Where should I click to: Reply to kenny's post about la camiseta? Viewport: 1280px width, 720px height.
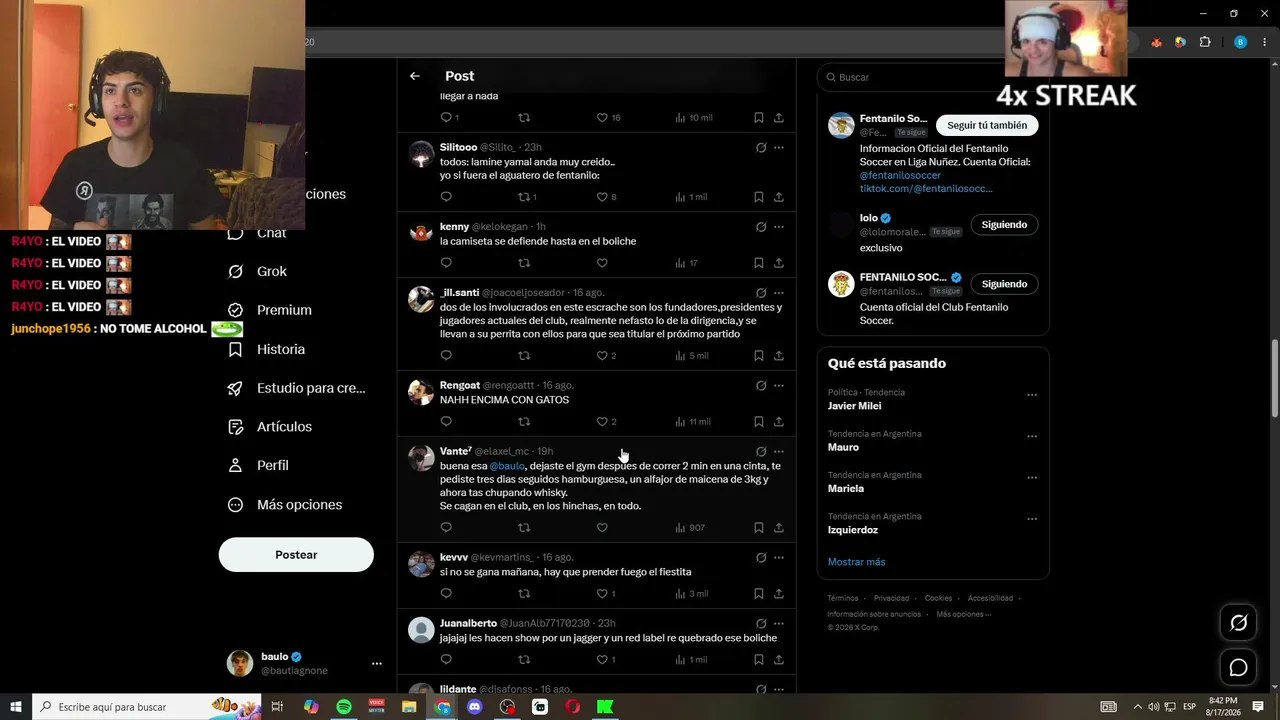pyautogui.click(x=446, y=263)
